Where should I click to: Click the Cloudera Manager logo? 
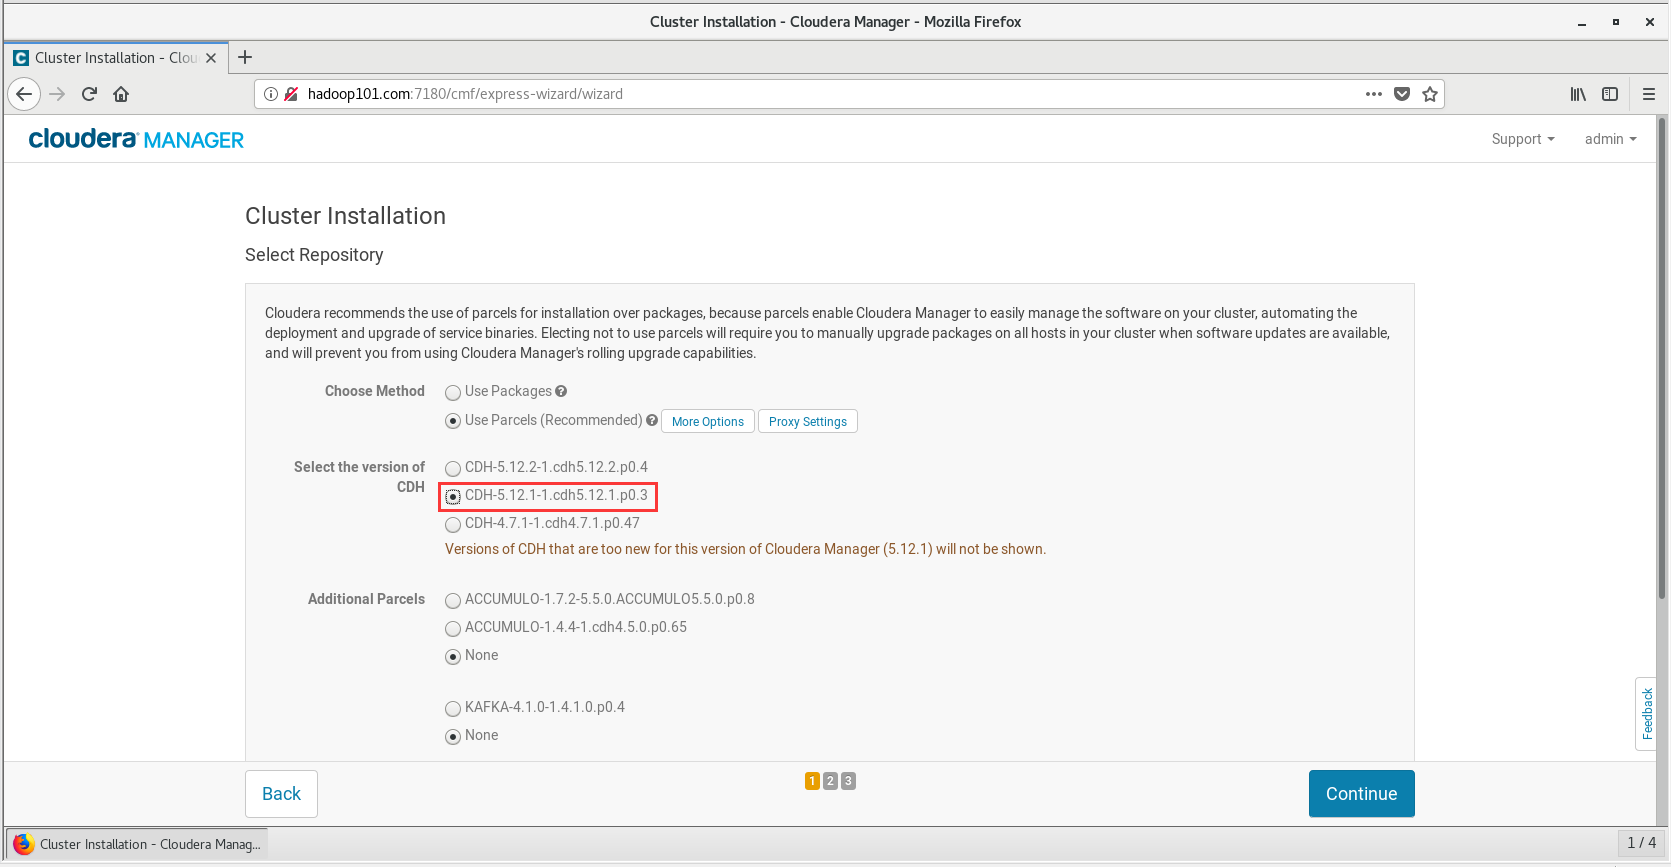136,139
